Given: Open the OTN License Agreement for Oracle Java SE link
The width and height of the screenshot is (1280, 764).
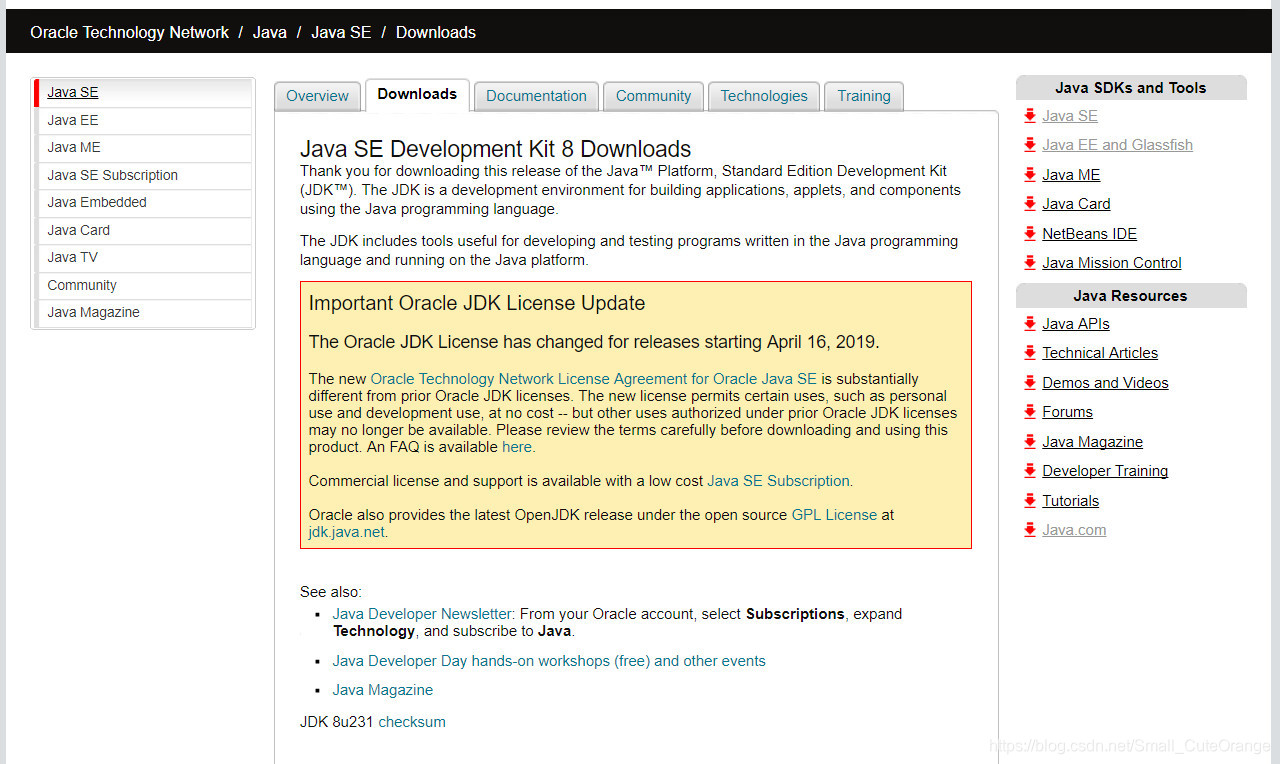Looking at the screenshot, I should click(594, 379).
